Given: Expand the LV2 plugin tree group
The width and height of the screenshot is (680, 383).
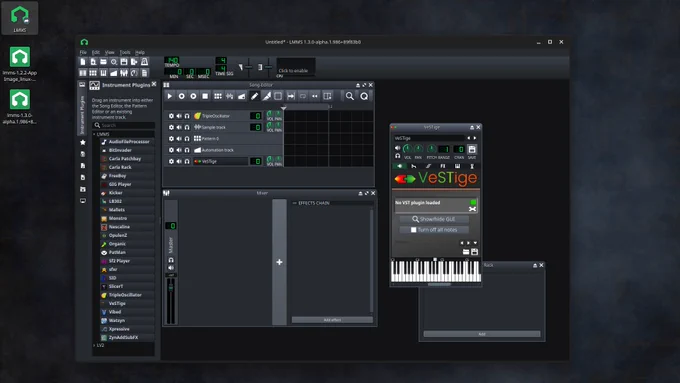Looking at the screenshot, I should [95, 345].
